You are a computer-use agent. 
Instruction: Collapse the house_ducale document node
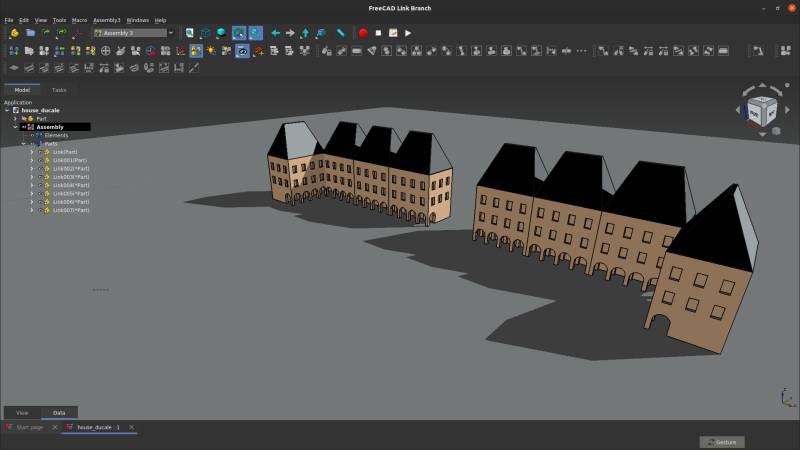tap(7, 110)
